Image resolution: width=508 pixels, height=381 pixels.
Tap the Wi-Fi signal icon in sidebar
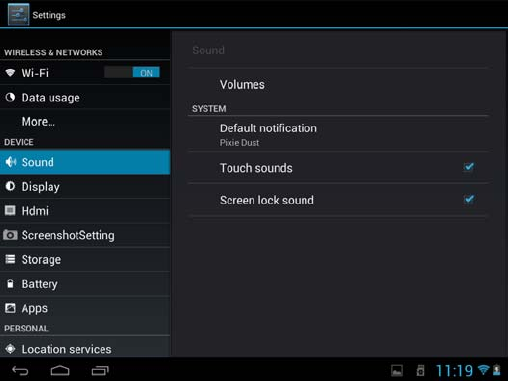tap(10, 72)
